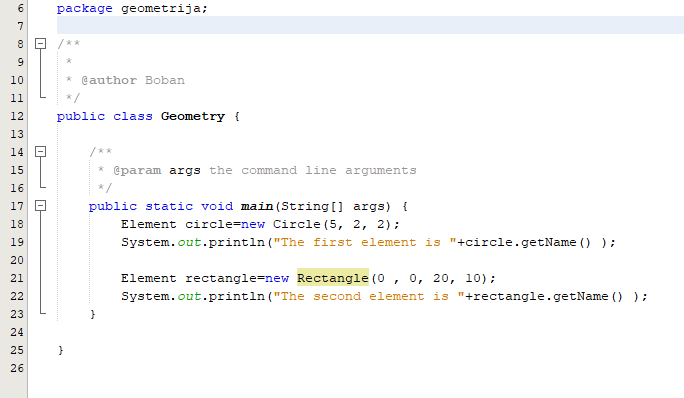Click the 'out' field on line 22

coord(189,296)
